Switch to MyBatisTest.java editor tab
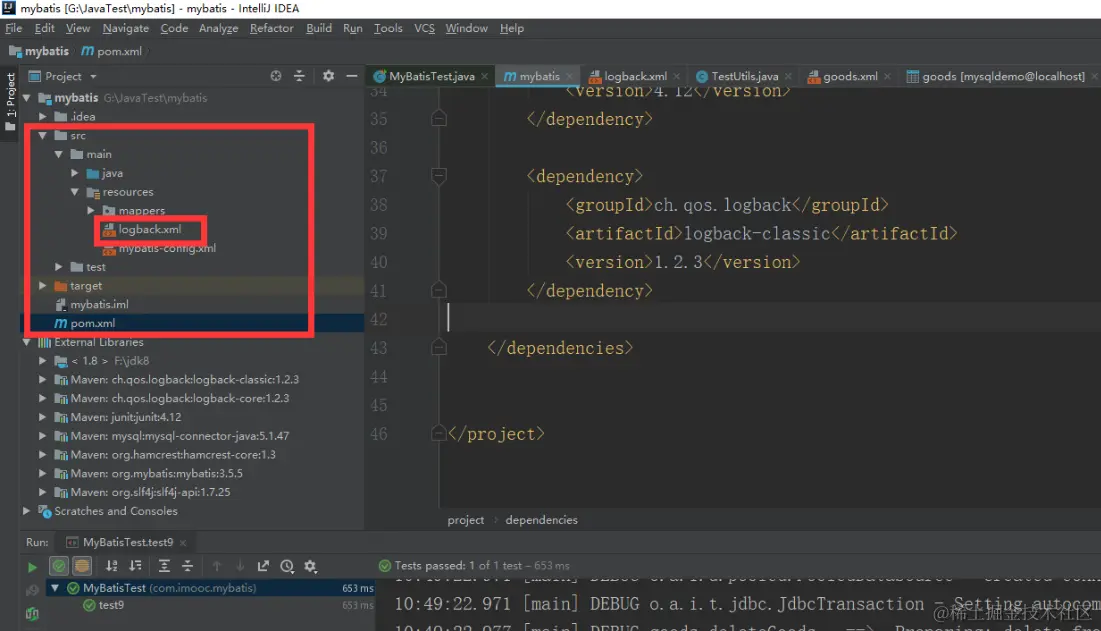Viewport: 1101px width, 631px height. pyautogui.click(x=431, y=77)
